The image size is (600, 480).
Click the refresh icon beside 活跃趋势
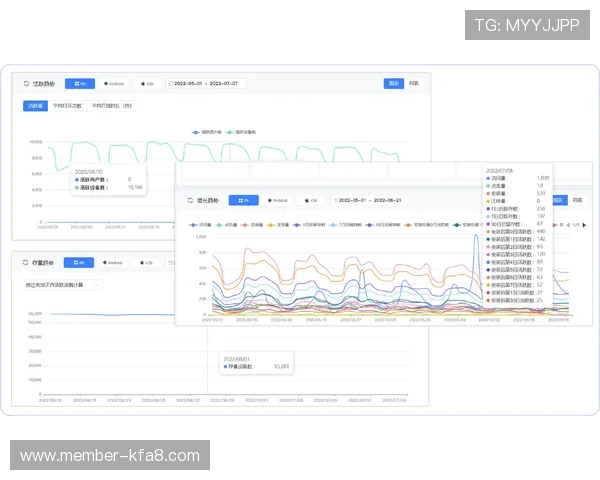[25, 84]
